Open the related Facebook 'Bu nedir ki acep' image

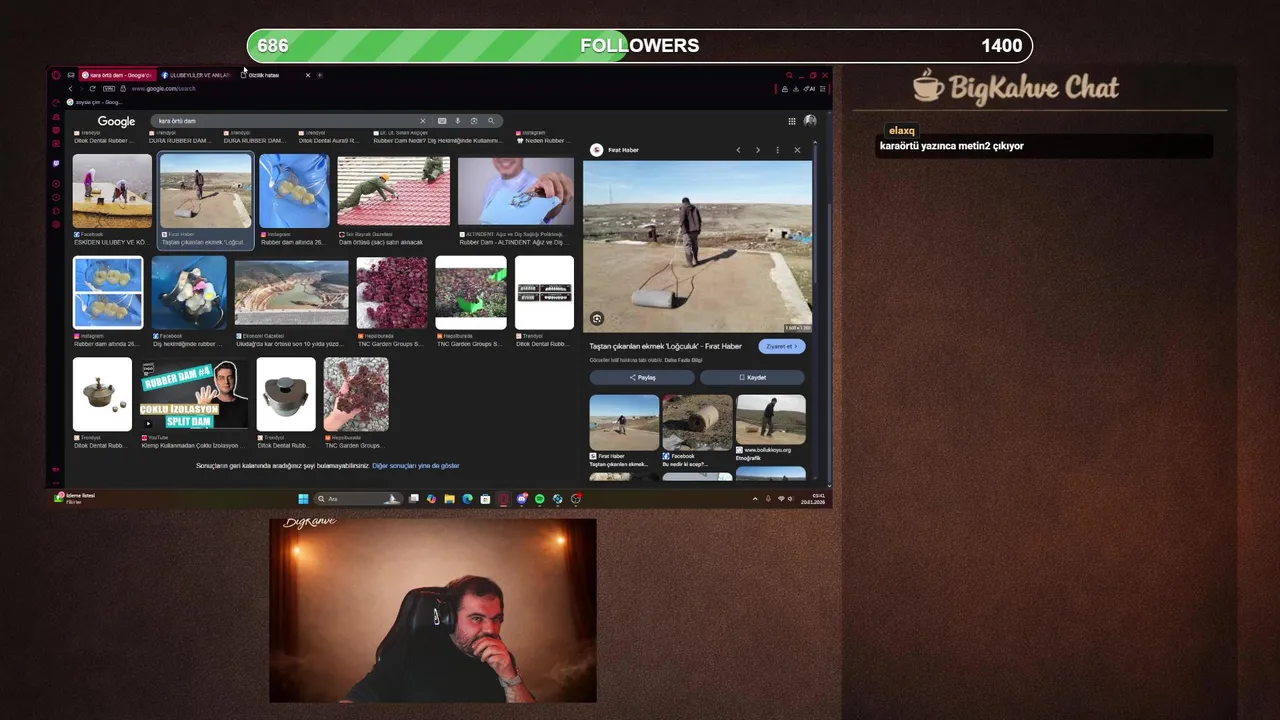[x=697, y=421]
